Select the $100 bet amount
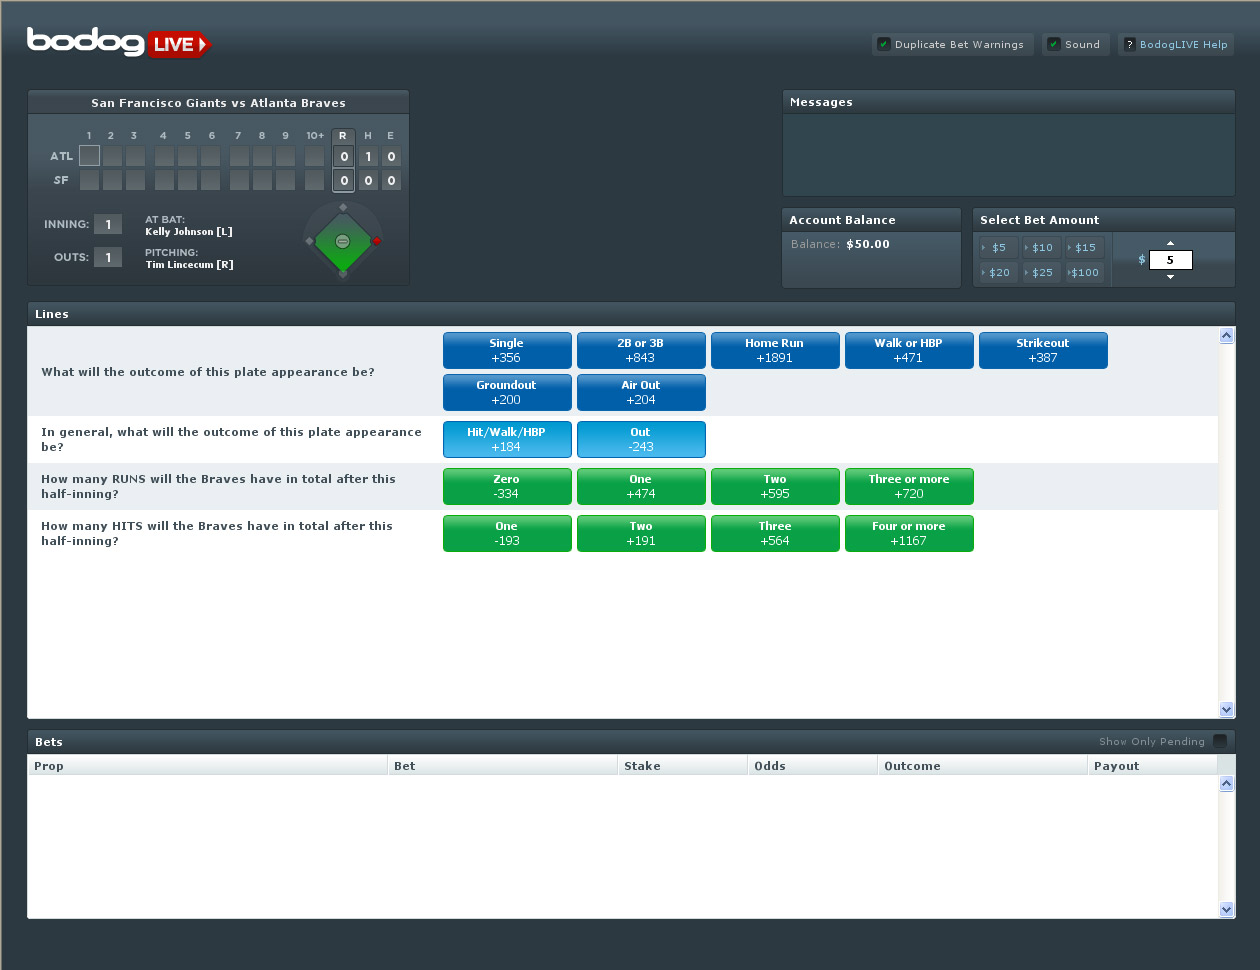The height and width of the screenshot is (970, 1260). [x=1084, y=272]
